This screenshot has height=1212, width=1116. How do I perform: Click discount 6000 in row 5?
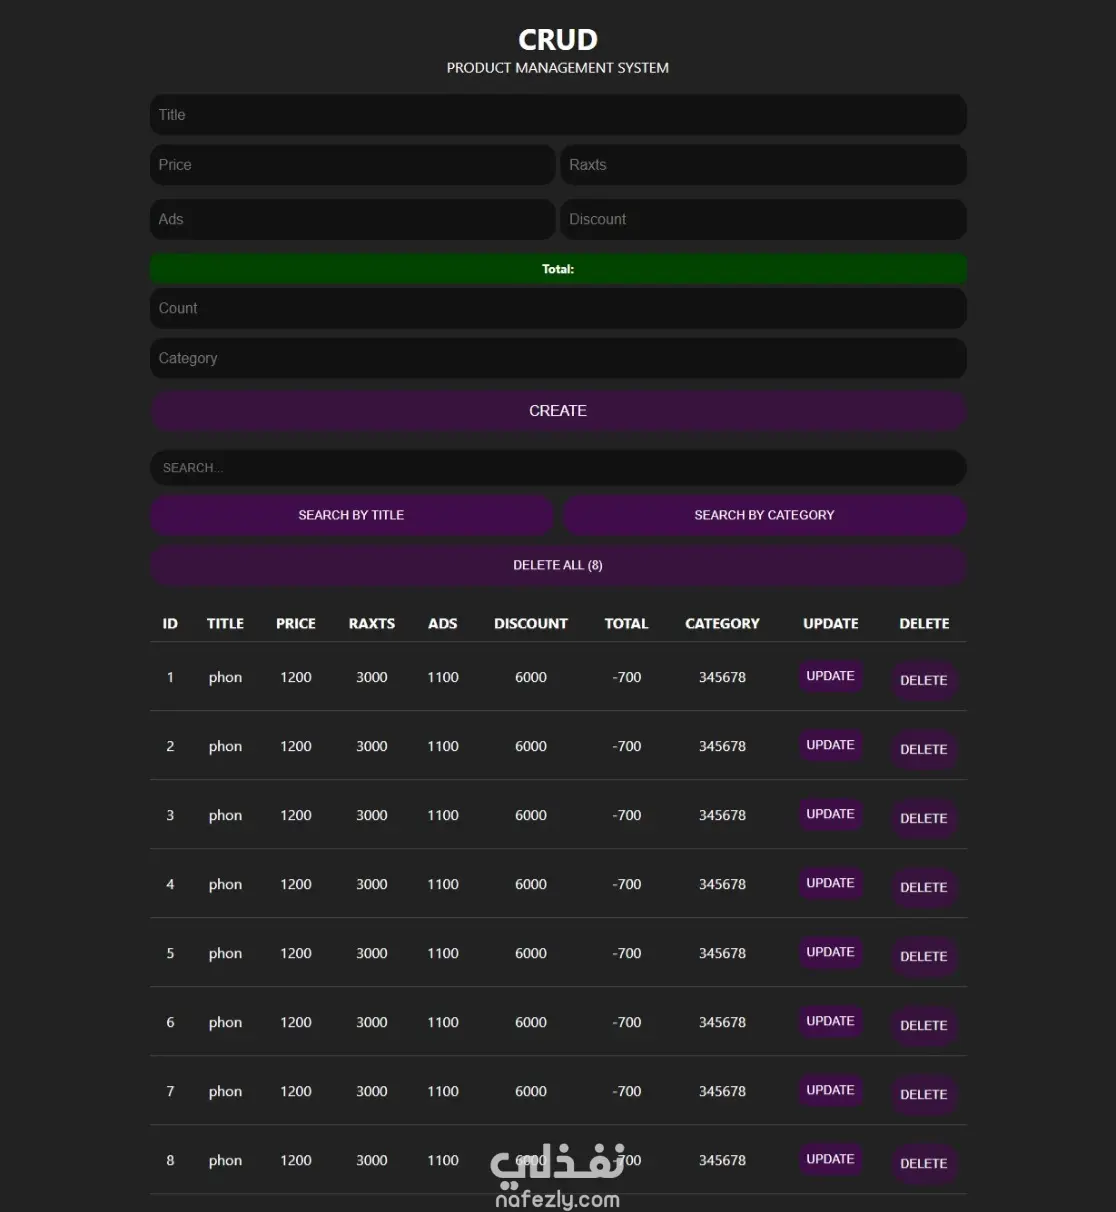pos(531,953)
